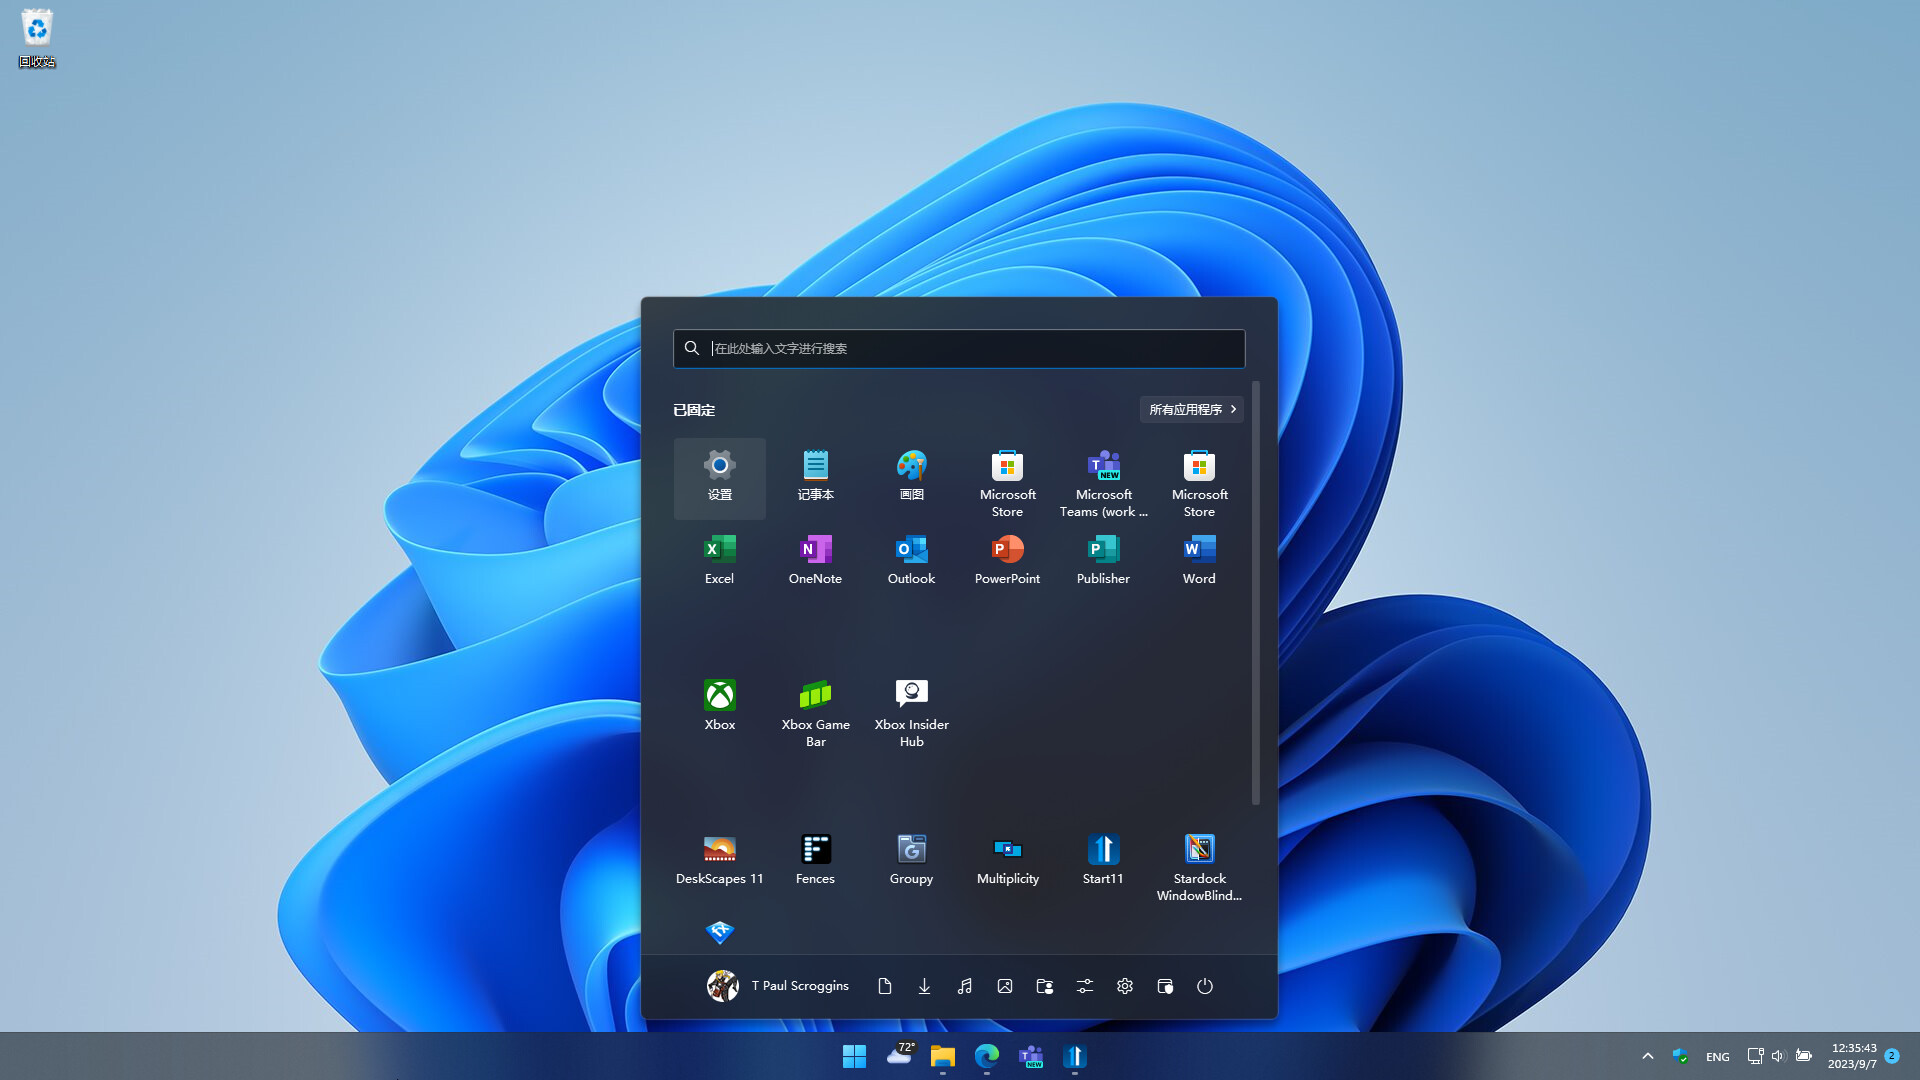
Task: Open the 画图 paint app
Action: click(911, 477)
